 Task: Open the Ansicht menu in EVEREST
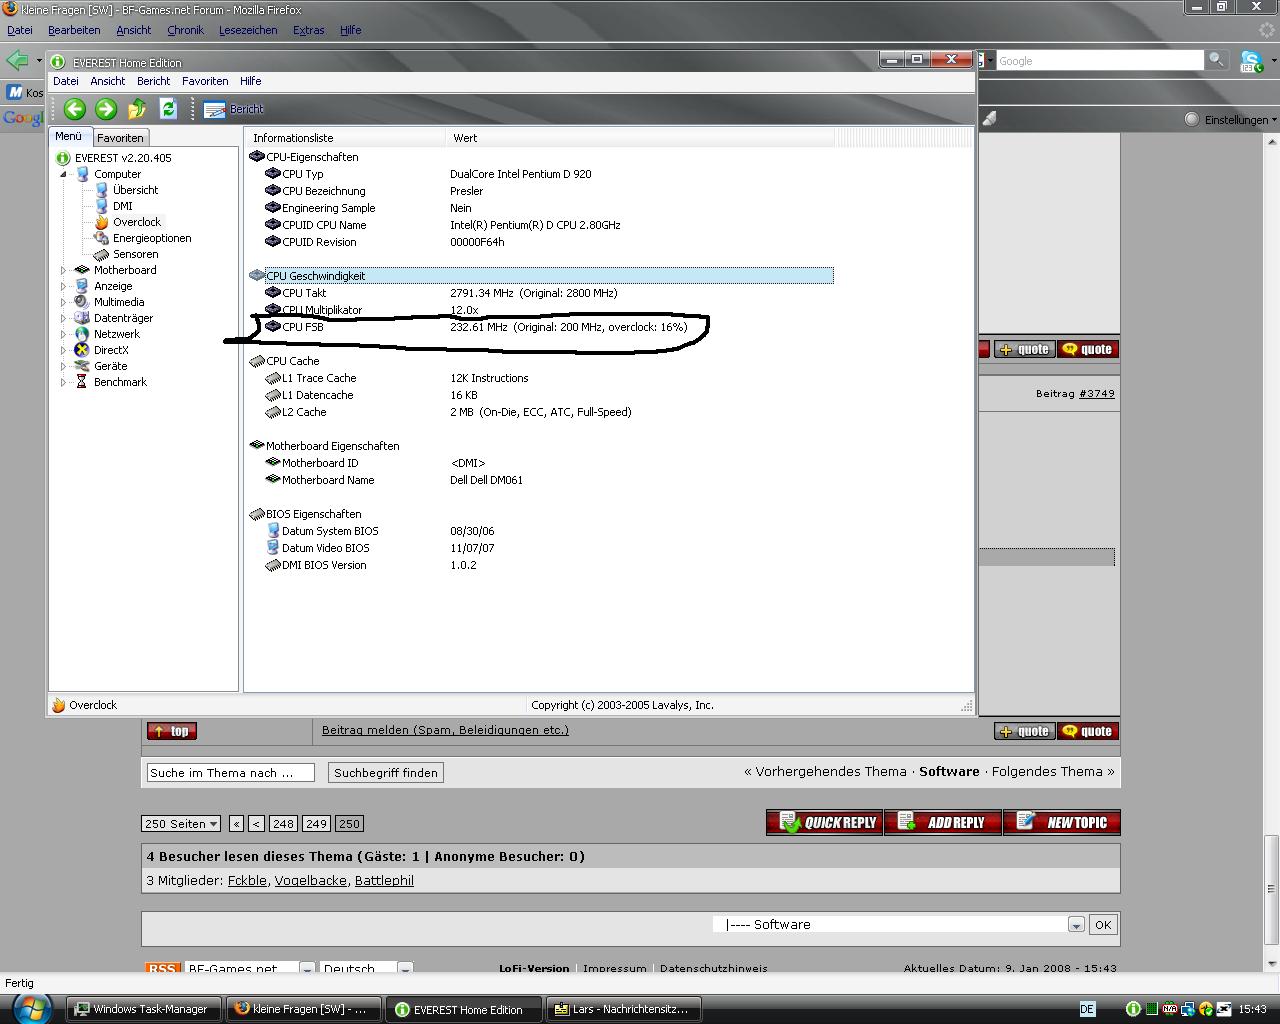[107, 81]
